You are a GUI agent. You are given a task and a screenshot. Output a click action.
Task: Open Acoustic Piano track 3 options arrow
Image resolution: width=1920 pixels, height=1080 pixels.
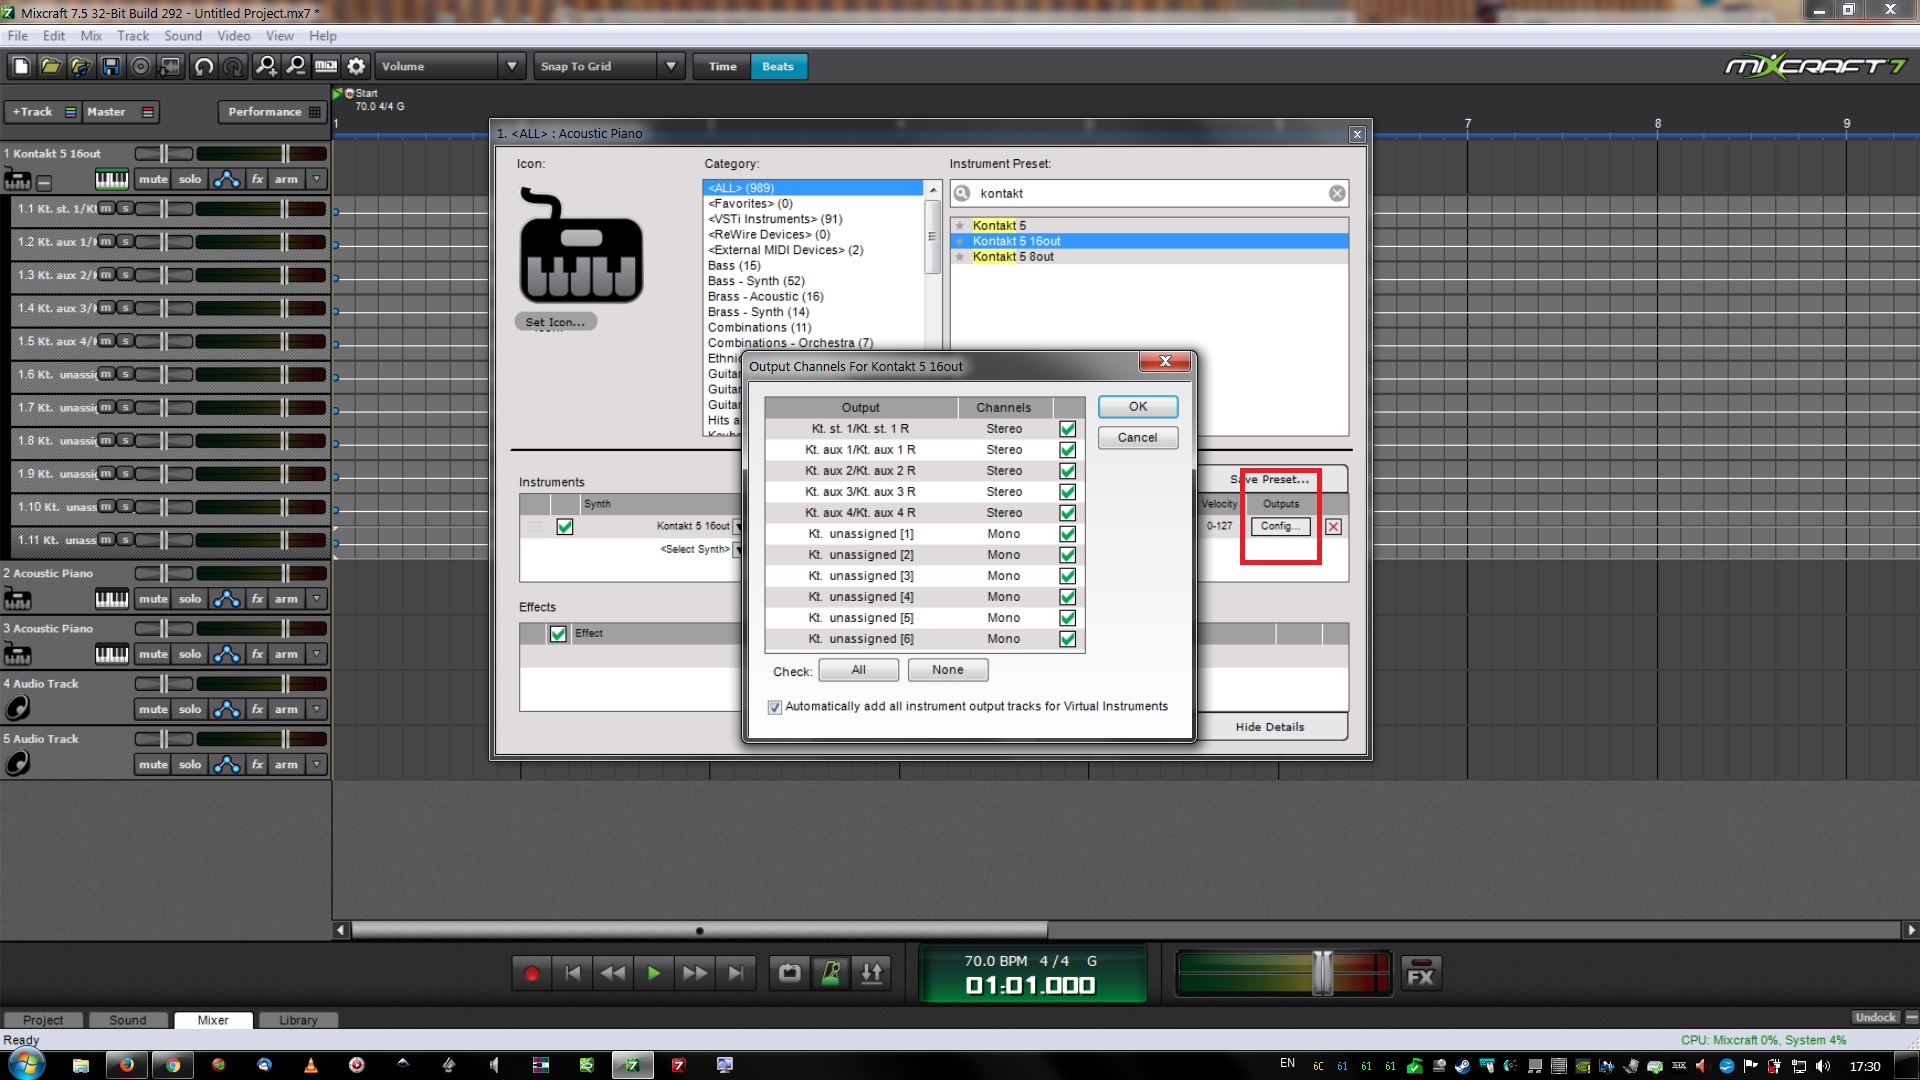pos(317,655)
